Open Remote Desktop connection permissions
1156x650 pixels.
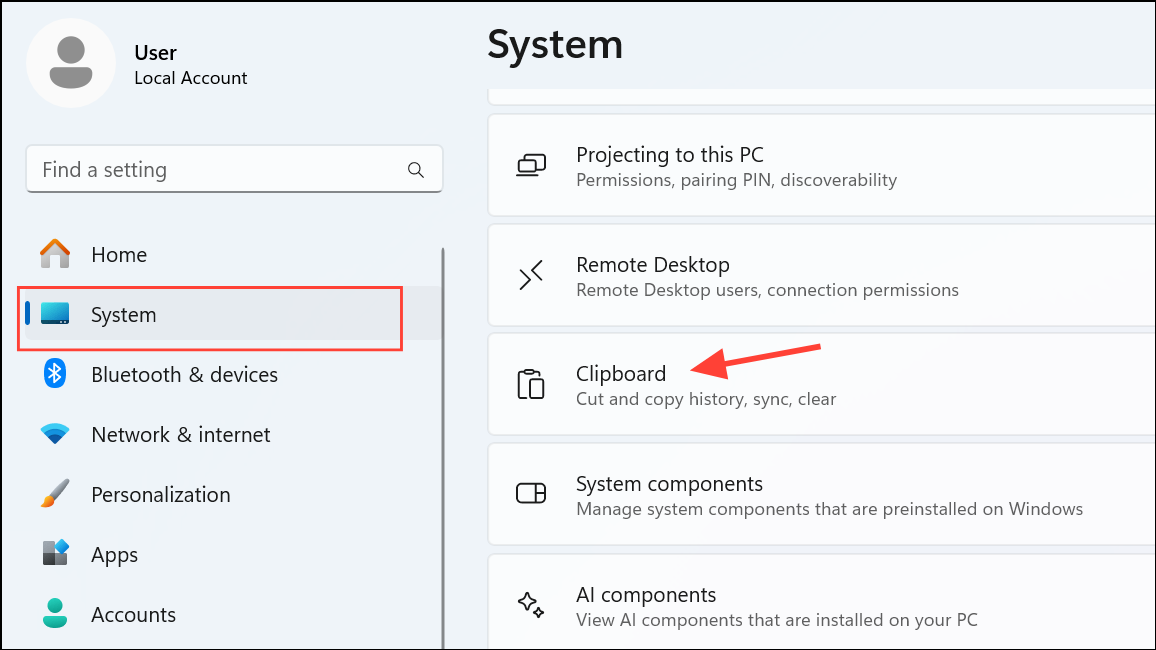tap(766, 277)
